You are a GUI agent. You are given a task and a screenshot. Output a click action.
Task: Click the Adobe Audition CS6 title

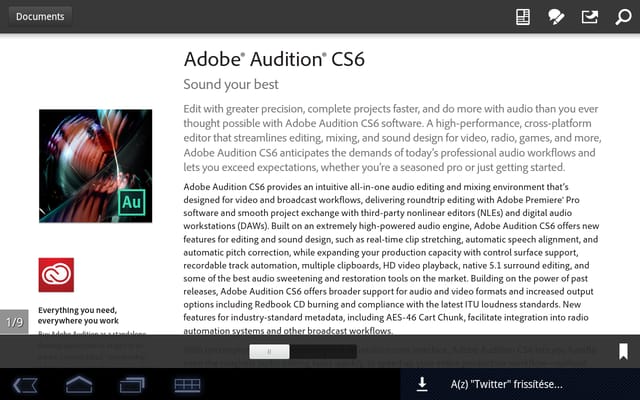coord(274,59)
